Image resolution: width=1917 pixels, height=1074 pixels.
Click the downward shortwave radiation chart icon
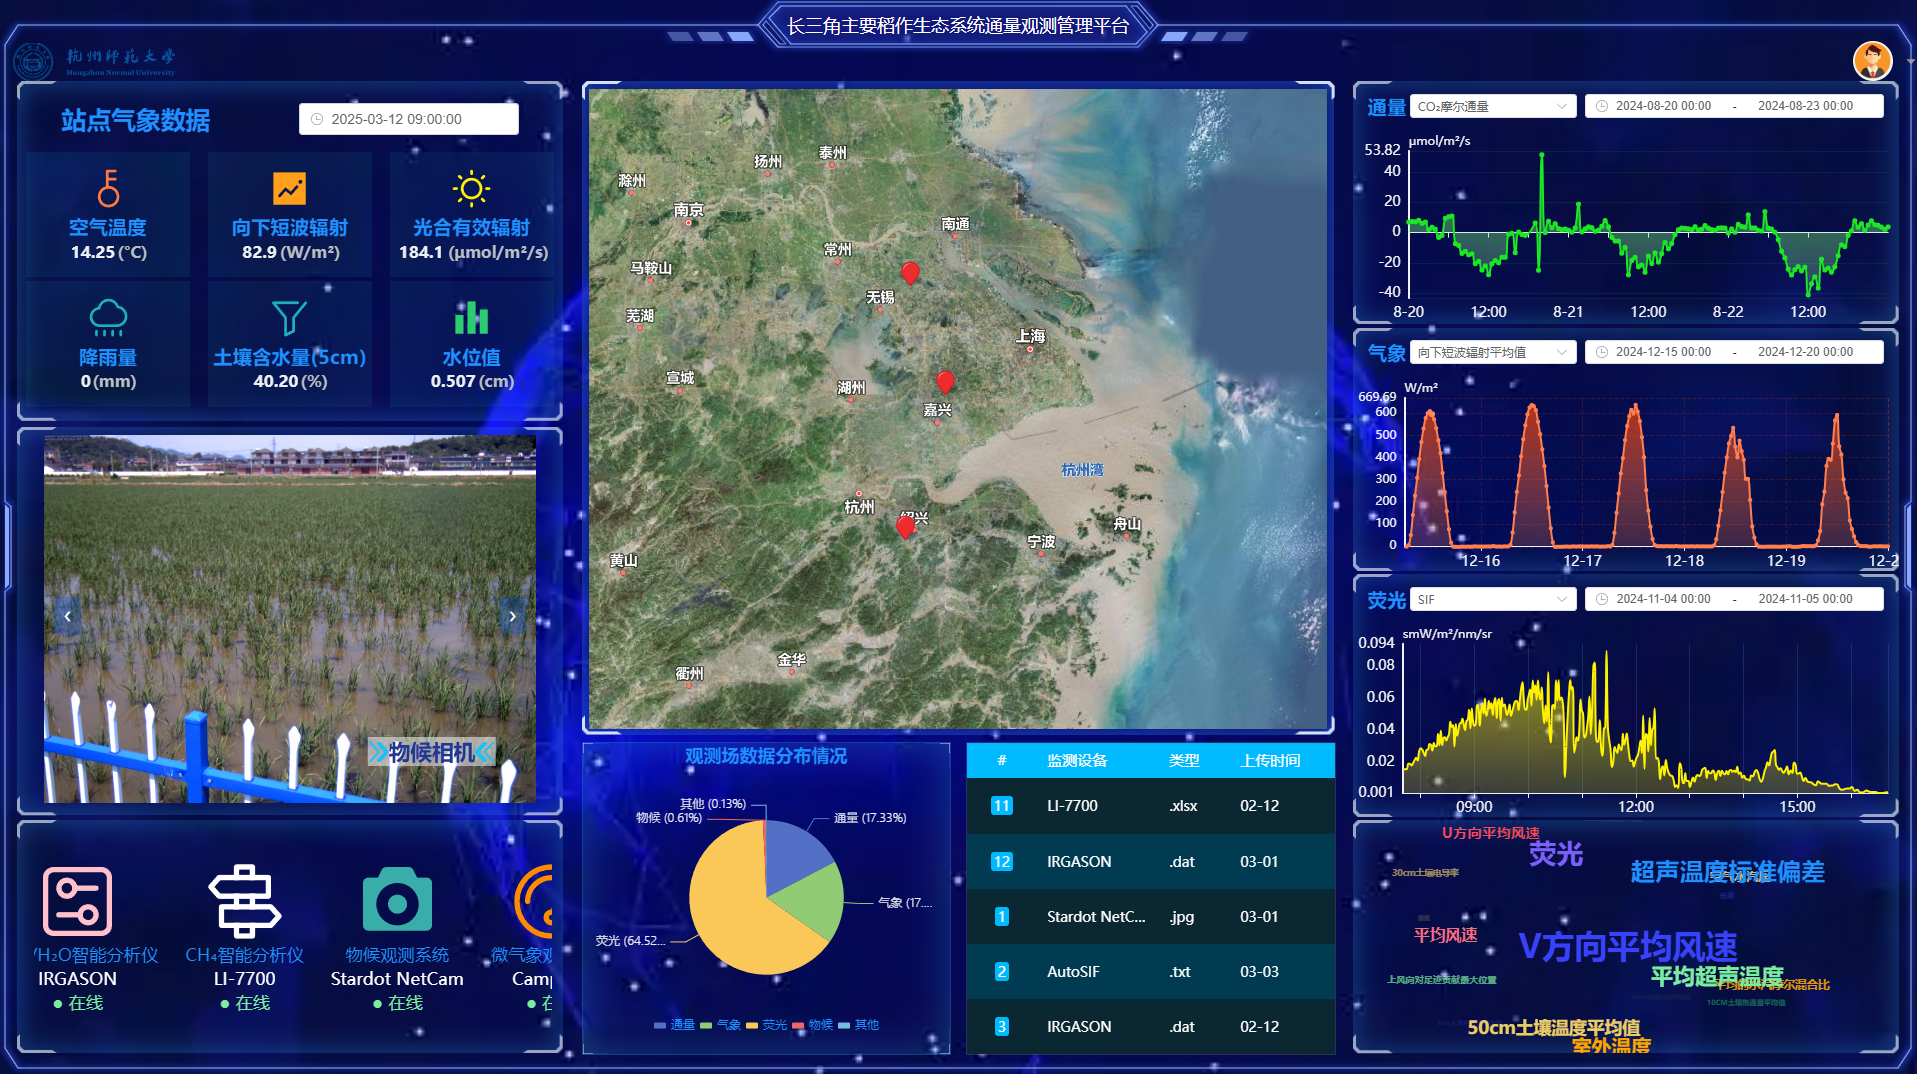289,188
